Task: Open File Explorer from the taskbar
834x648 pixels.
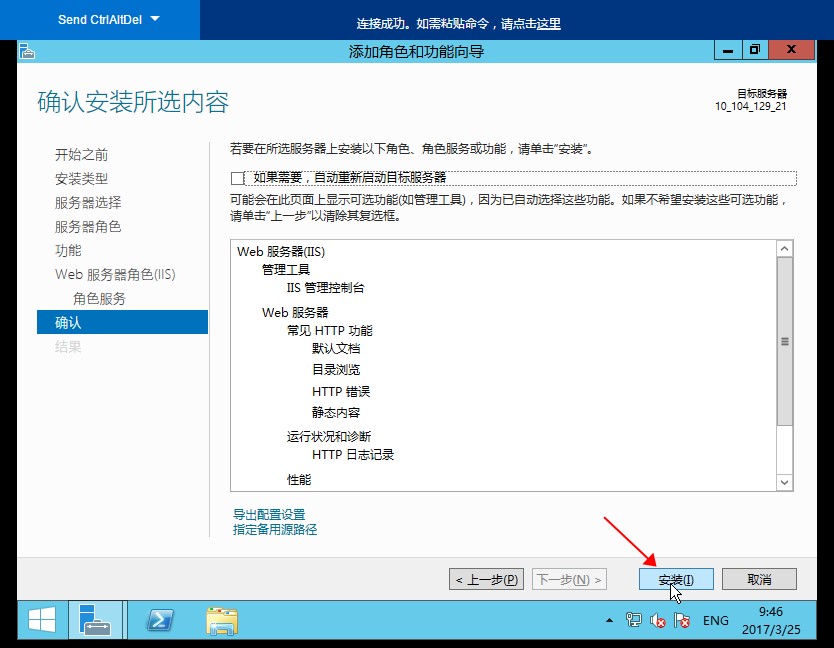Action: [x=222, y=621]
